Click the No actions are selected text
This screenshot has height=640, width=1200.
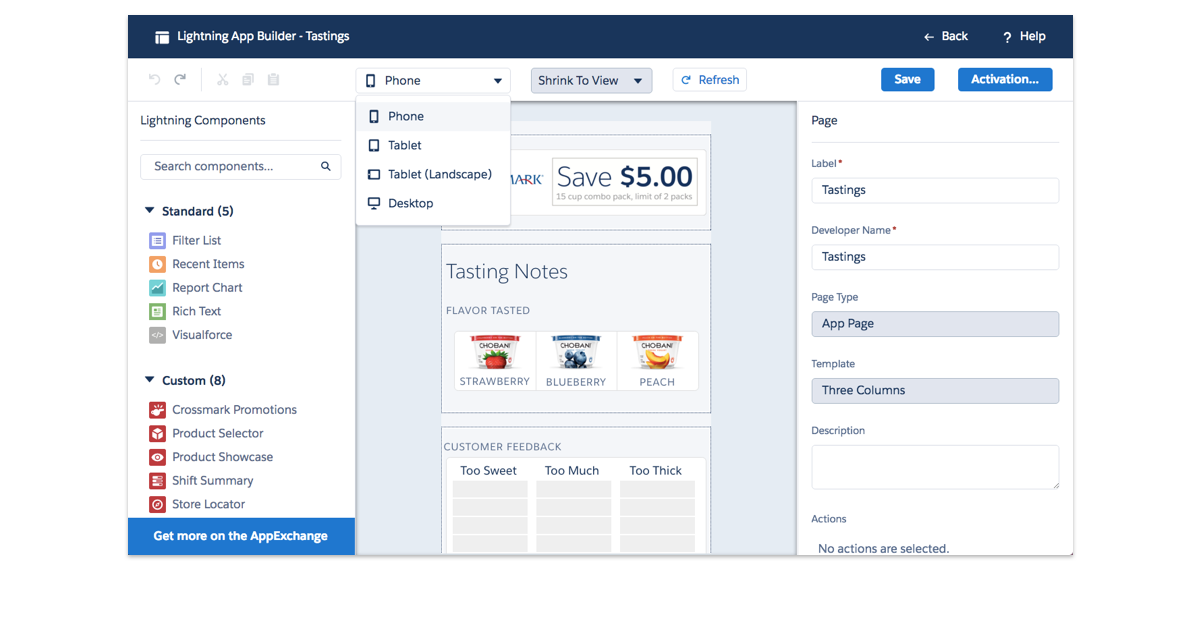click(883, 548)
